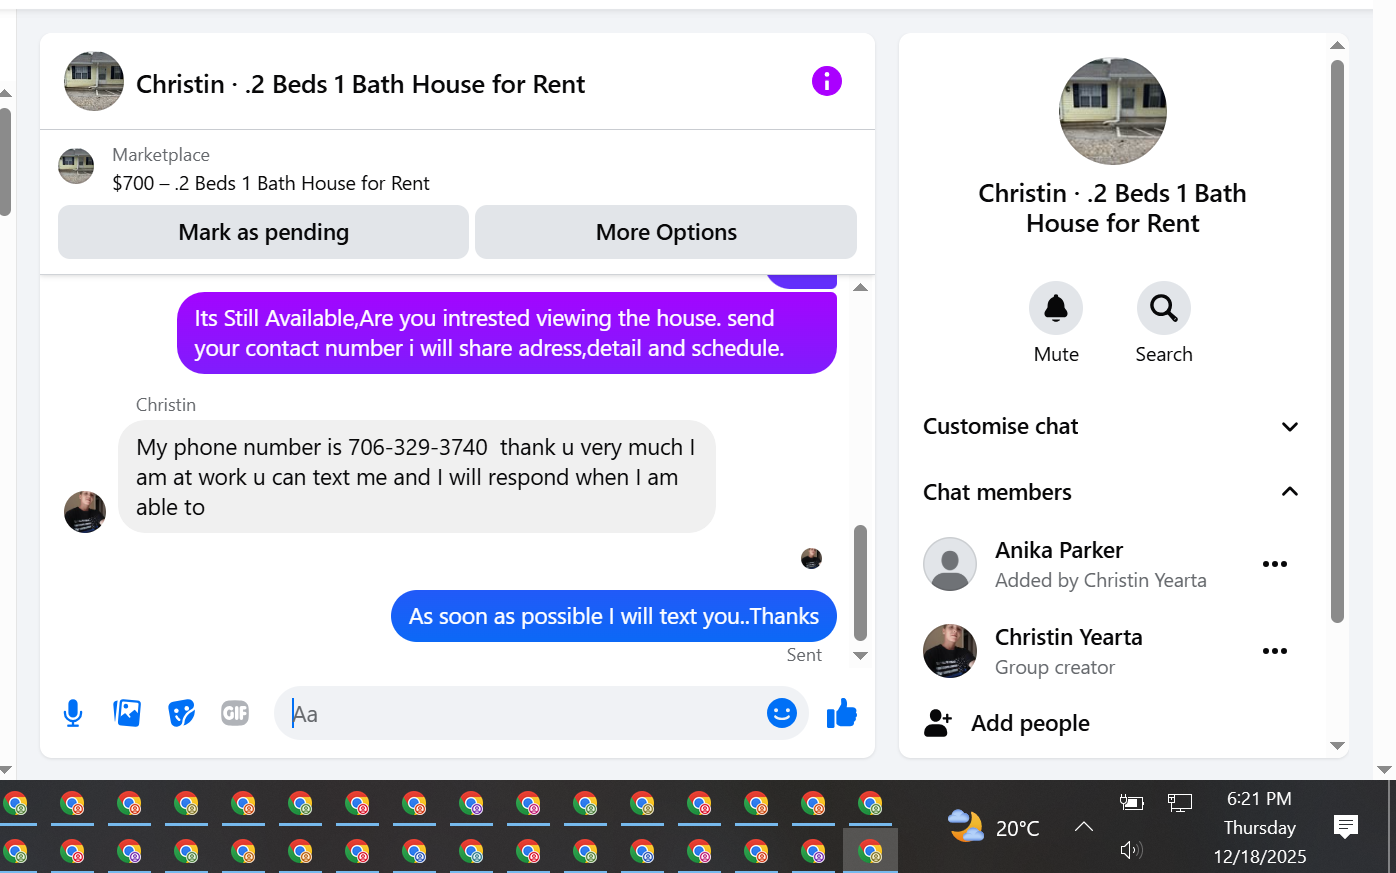1396x873 pixels.
Task: Click the microphone voice clip icon
Action: (73, 713)
